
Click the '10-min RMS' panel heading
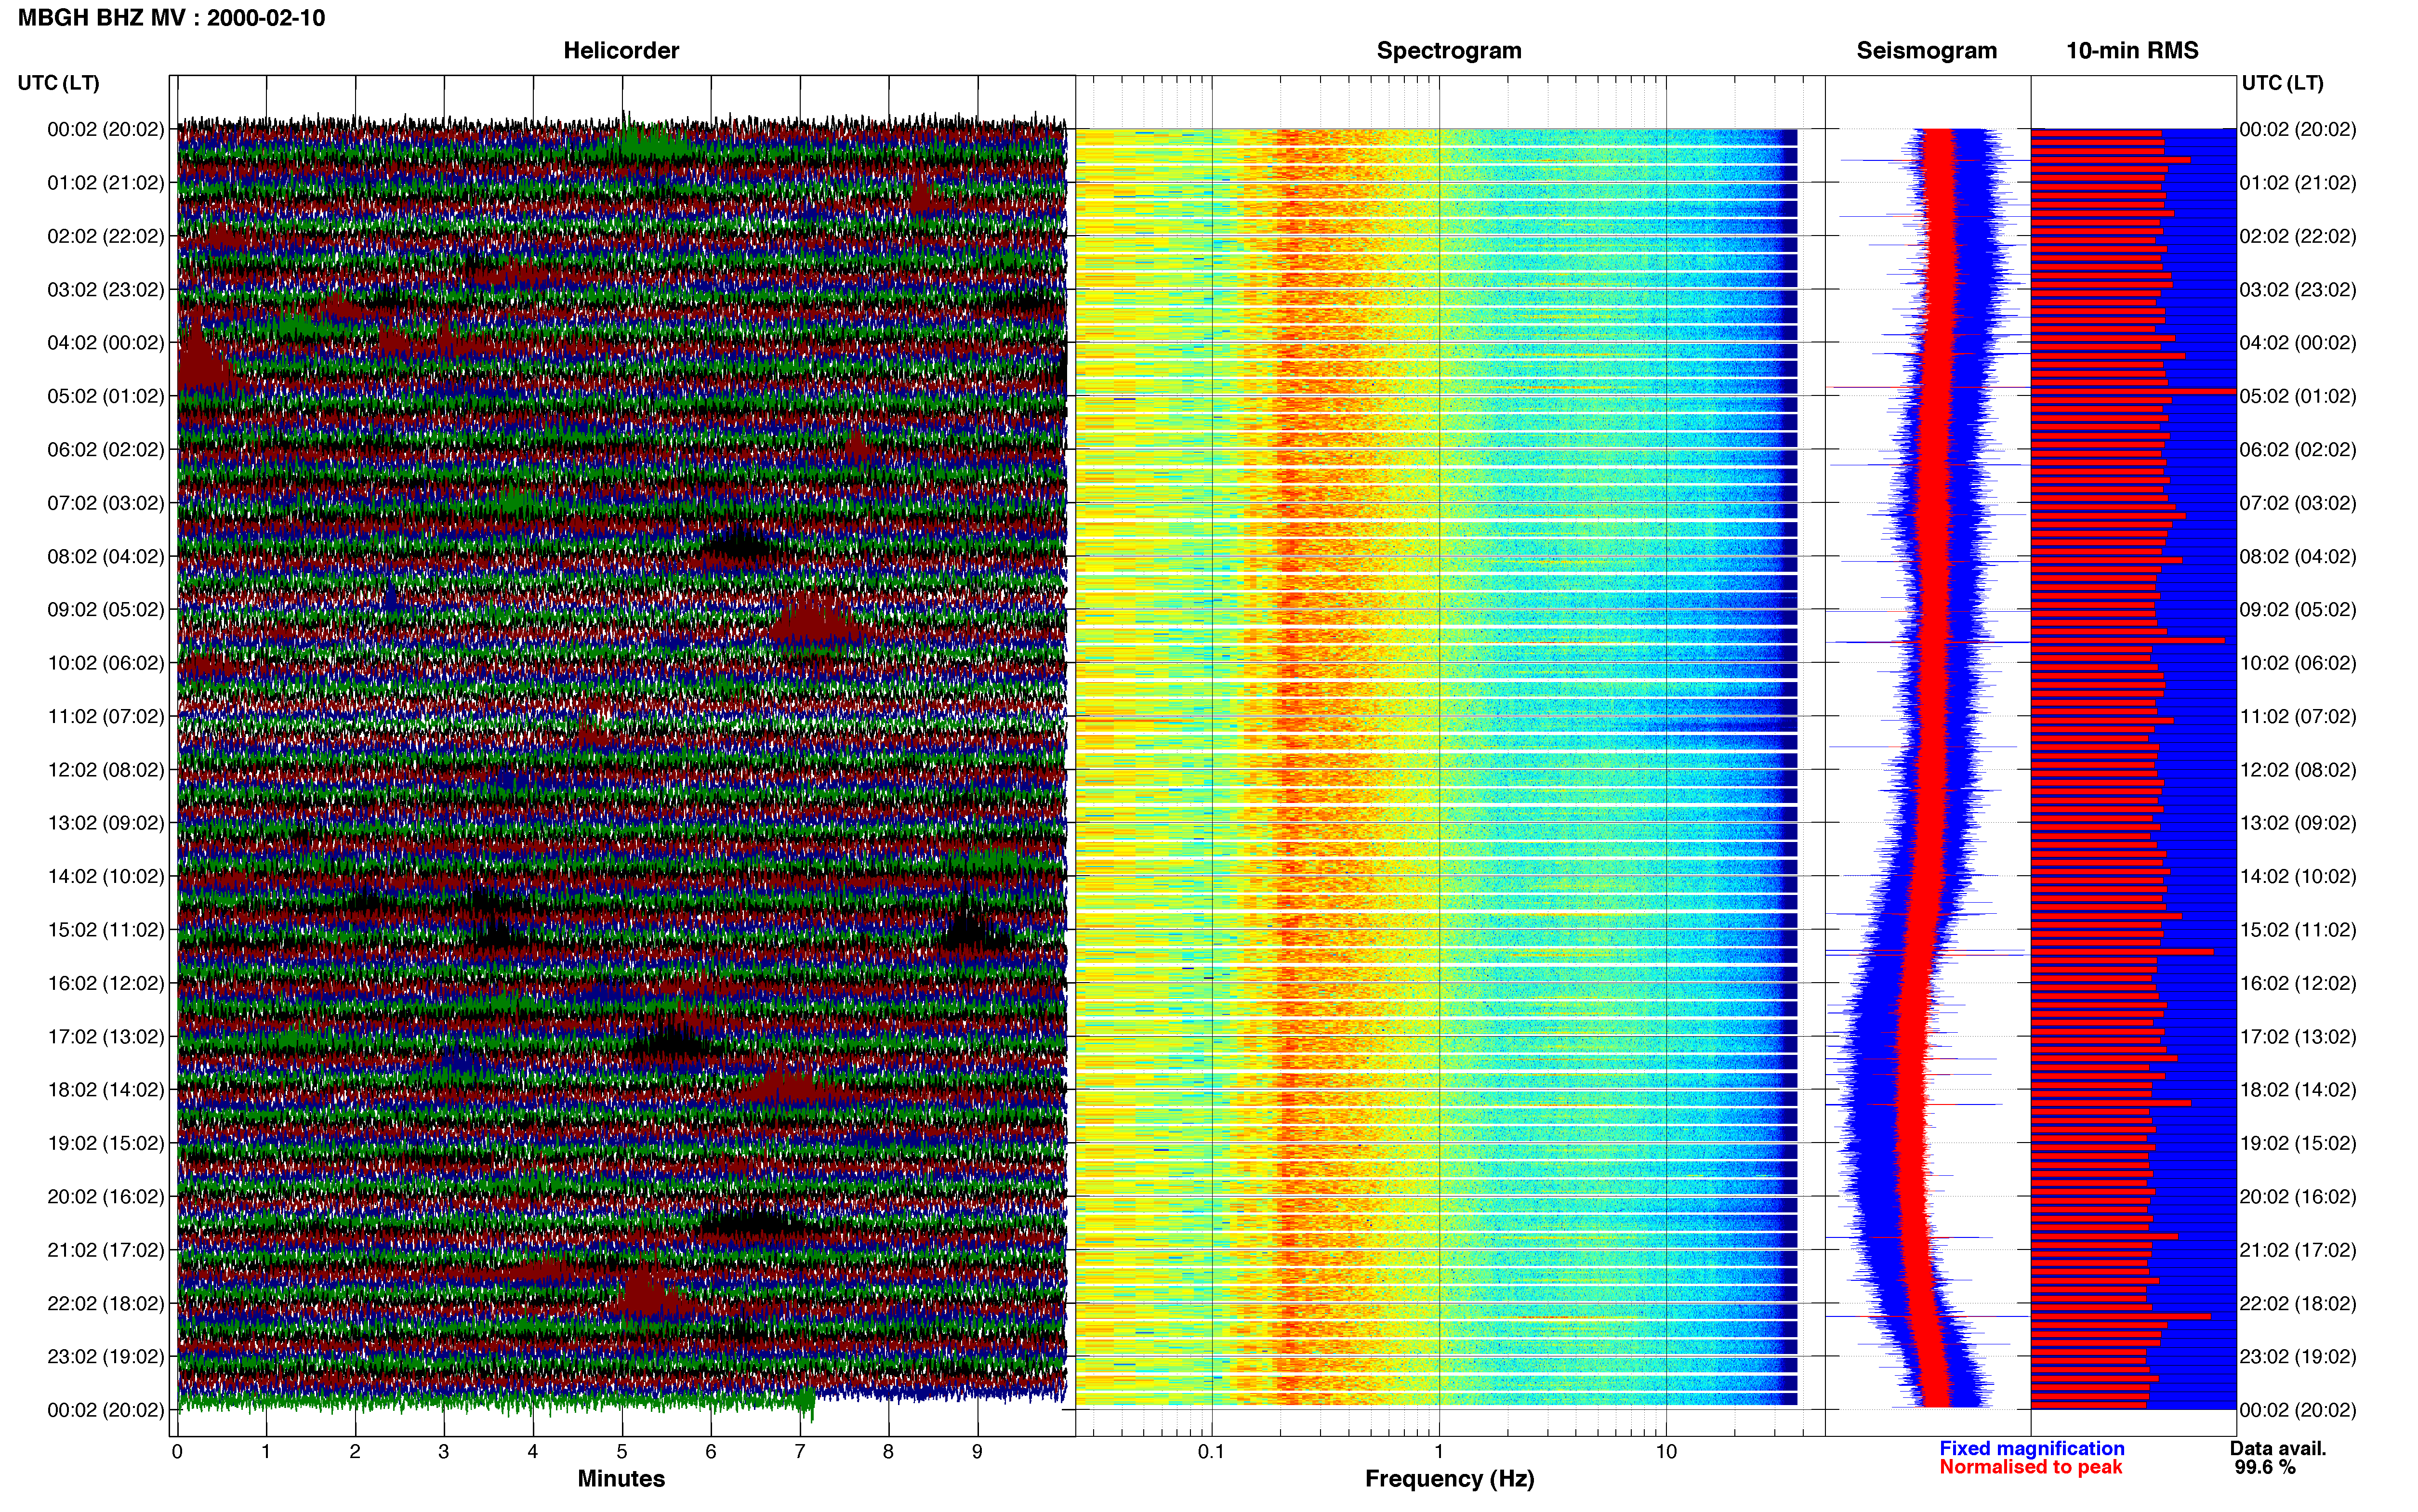click(2132, 50)
